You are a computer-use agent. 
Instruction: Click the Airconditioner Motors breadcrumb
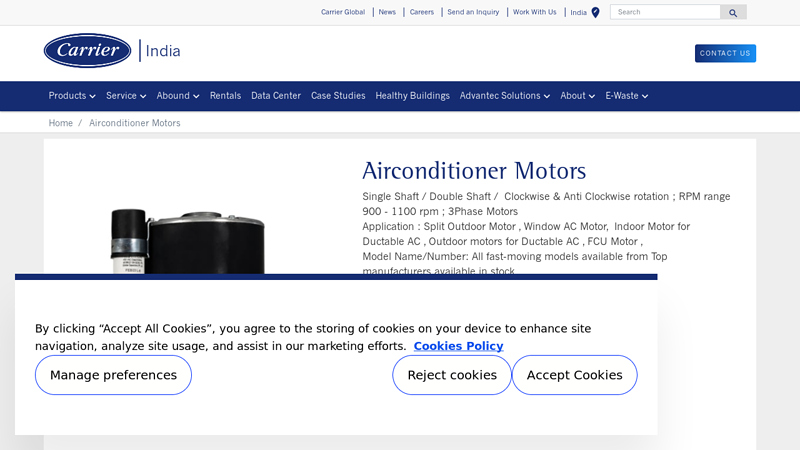tap(135, 123)
